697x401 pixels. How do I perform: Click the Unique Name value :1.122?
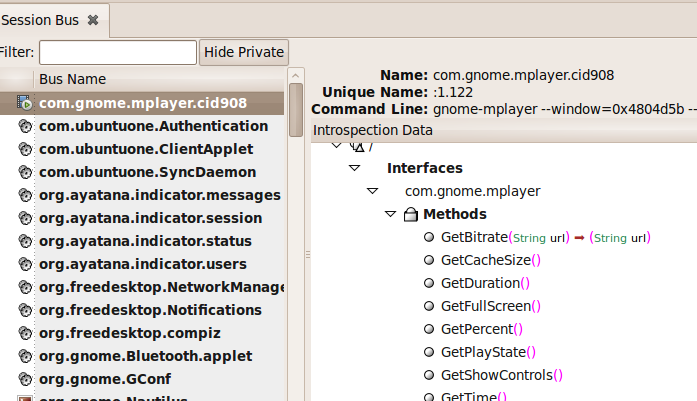tap(453, 92)
